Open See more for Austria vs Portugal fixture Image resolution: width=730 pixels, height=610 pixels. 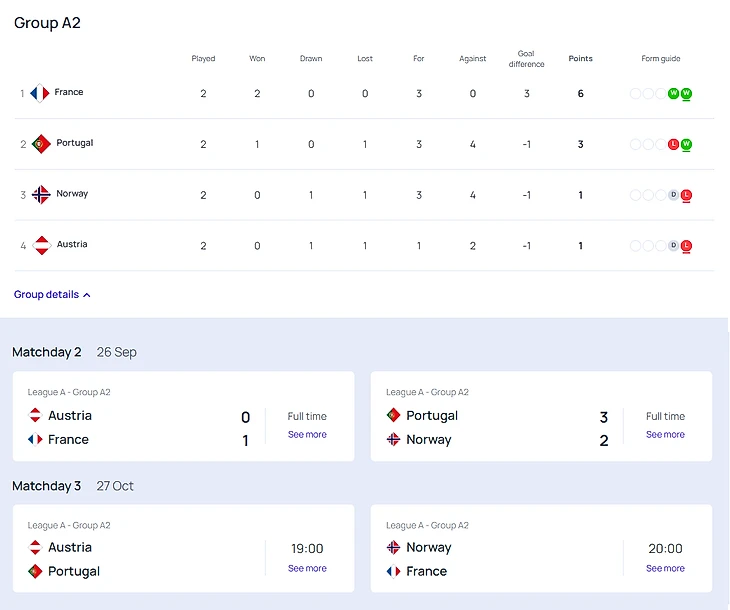coord(307,568)
